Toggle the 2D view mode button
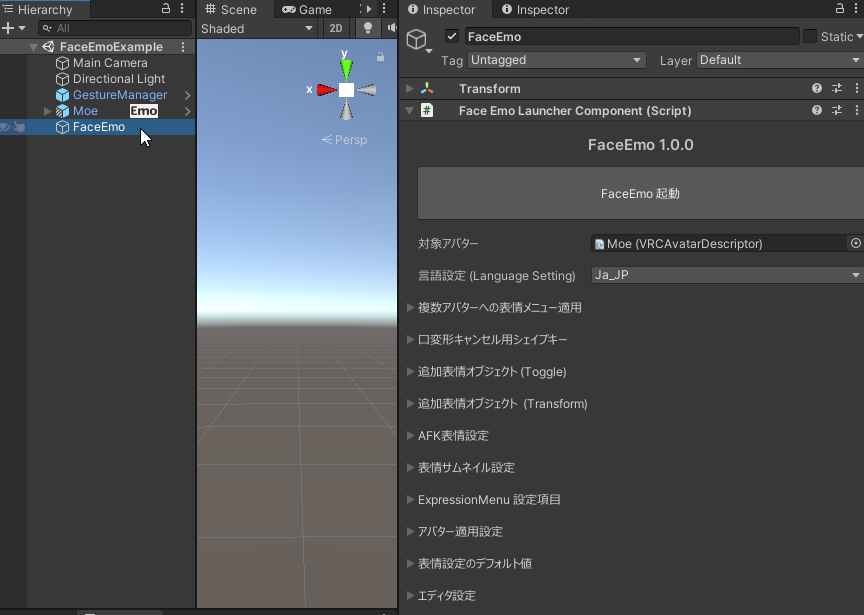Image resolution: width=864 pixels, height=615 pixels. (337, 29)
